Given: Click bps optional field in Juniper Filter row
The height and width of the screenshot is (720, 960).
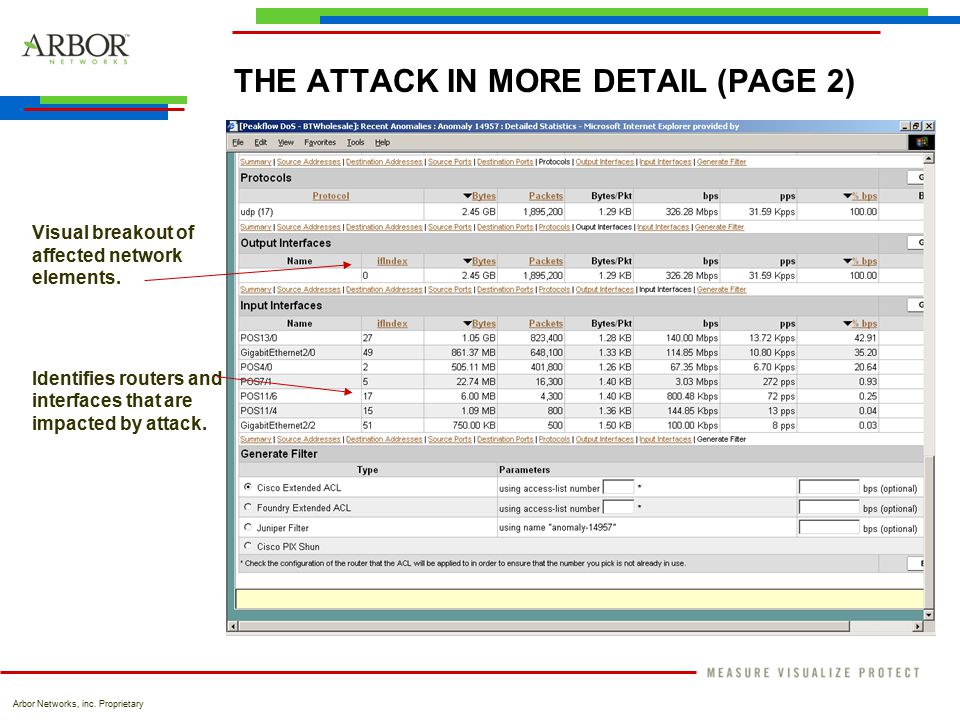Looking at the screenshot, I should 829,527.
